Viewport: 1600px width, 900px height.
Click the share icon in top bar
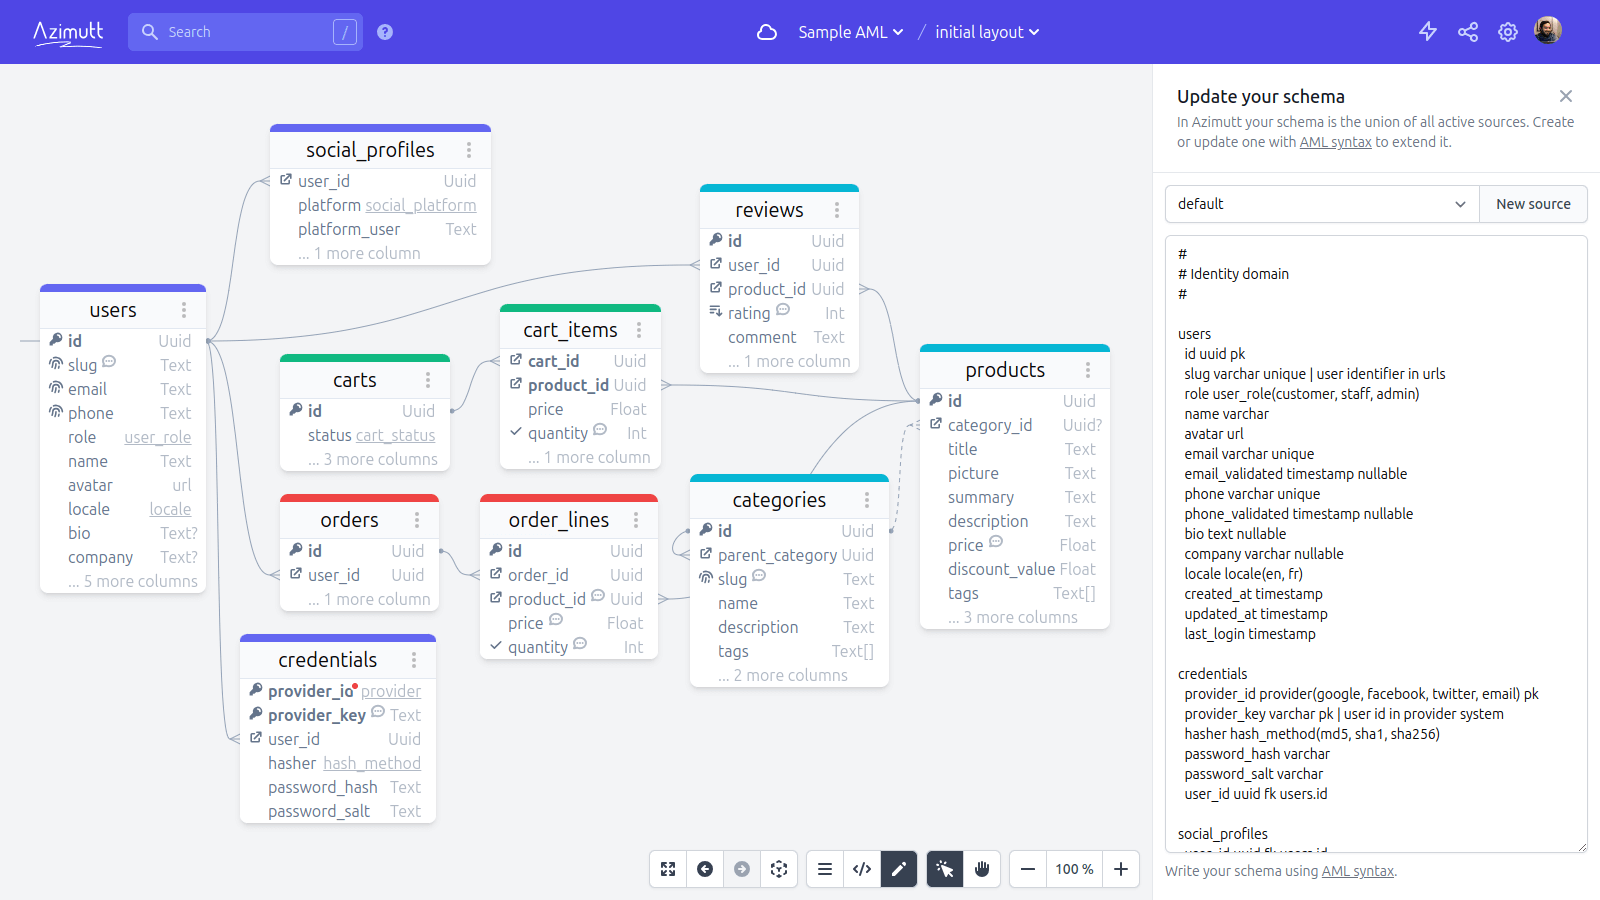click(x=1468, y=32)
